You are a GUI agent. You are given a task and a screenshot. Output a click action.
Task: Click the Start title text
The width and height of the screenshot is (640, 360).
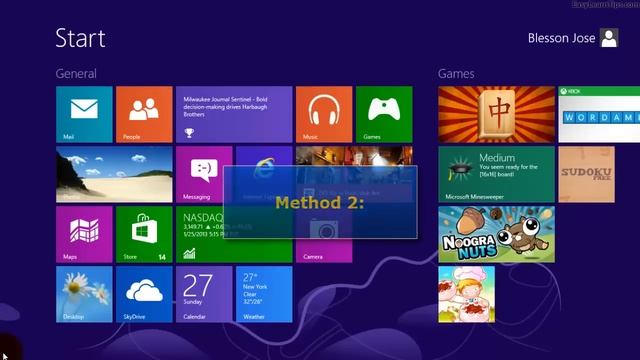point(80,38)
